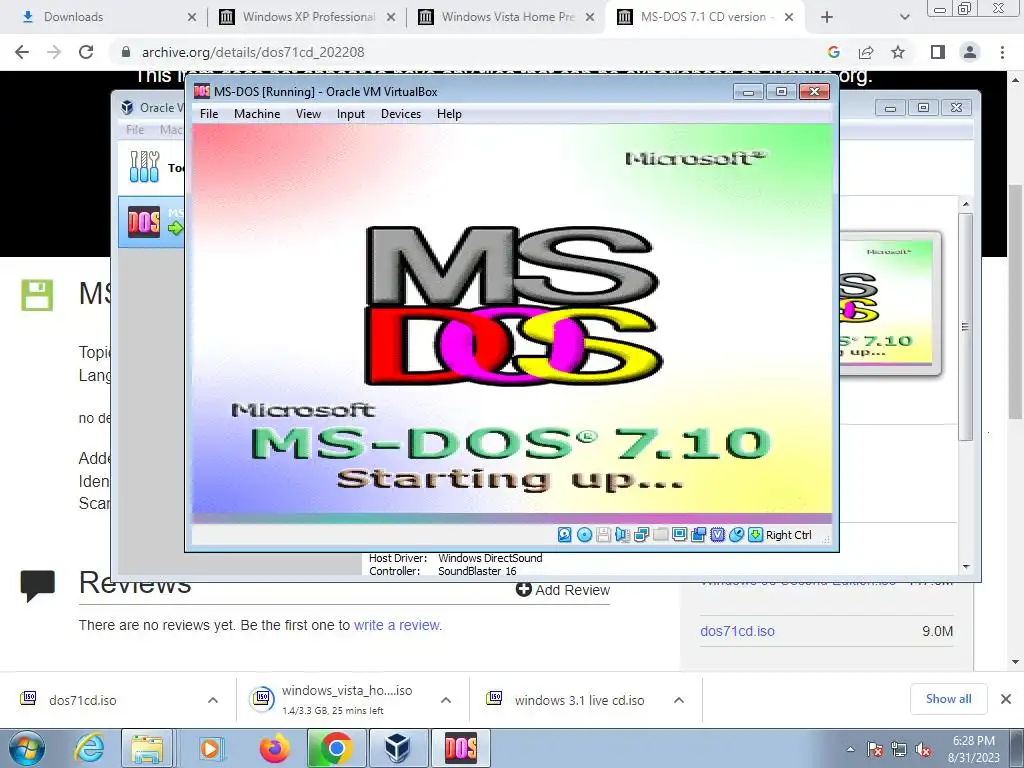The height and width of the screenshot is (768, 1024).
Task: Click the browser forward arrow
Action: pyautogui.click(x=54, y=52)
